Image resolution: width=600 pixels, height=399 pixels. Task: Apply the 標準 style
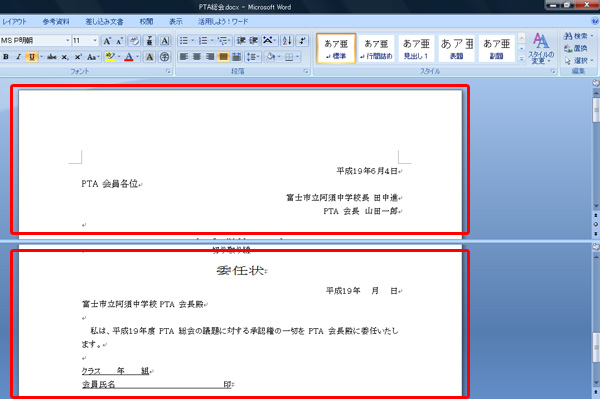(336, 49)
